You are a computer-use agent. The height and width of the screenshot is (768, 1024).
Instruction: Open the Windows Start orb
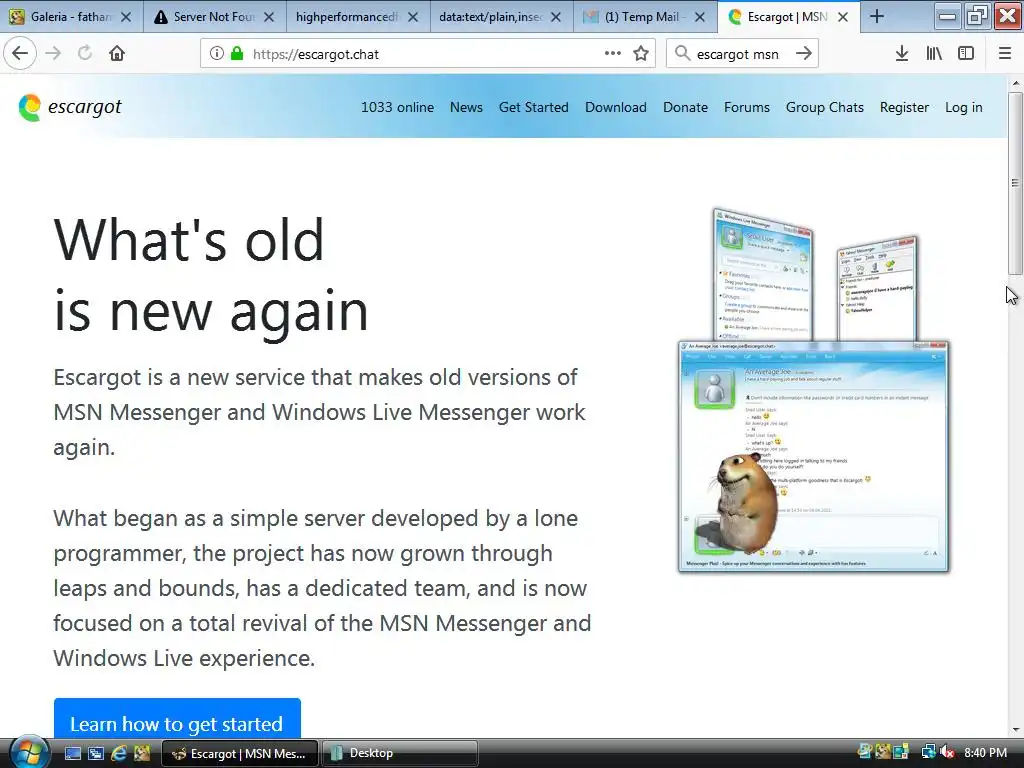click(x=27, y=753)
